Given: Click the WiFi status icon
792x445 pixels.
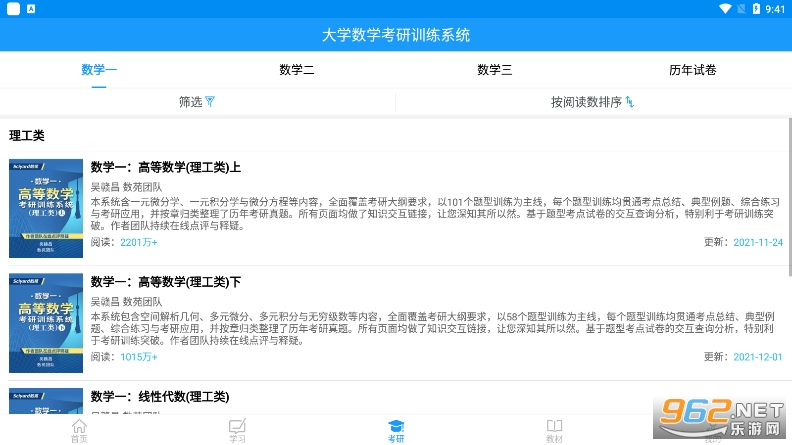Looking at the screenshot, I should 725,9.
